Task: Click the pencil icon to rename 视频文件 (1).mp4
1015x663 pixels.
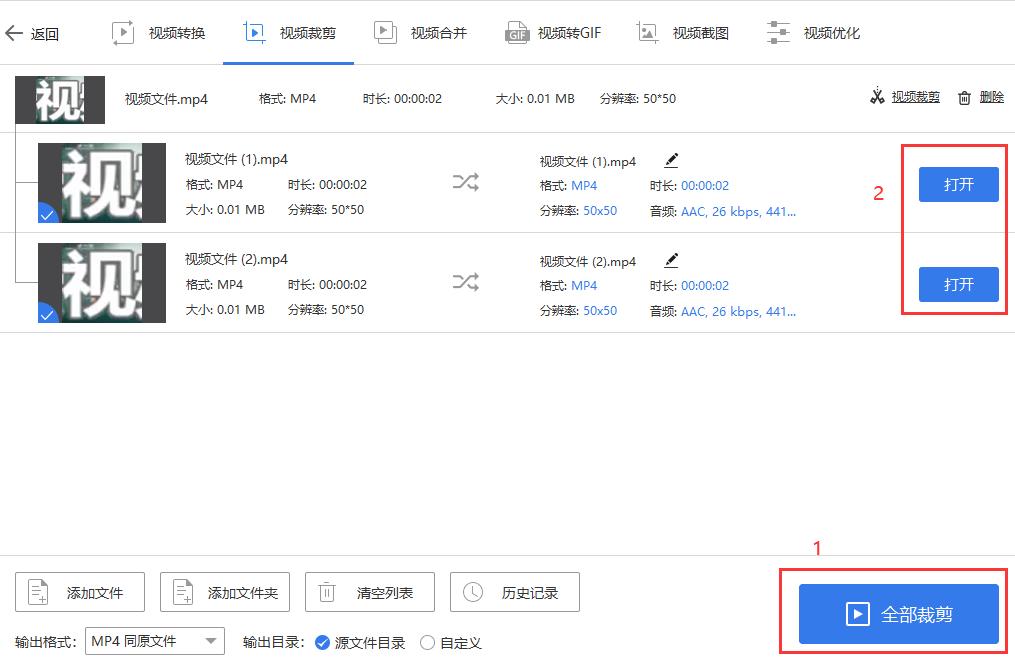Action: tap(671, 159)
